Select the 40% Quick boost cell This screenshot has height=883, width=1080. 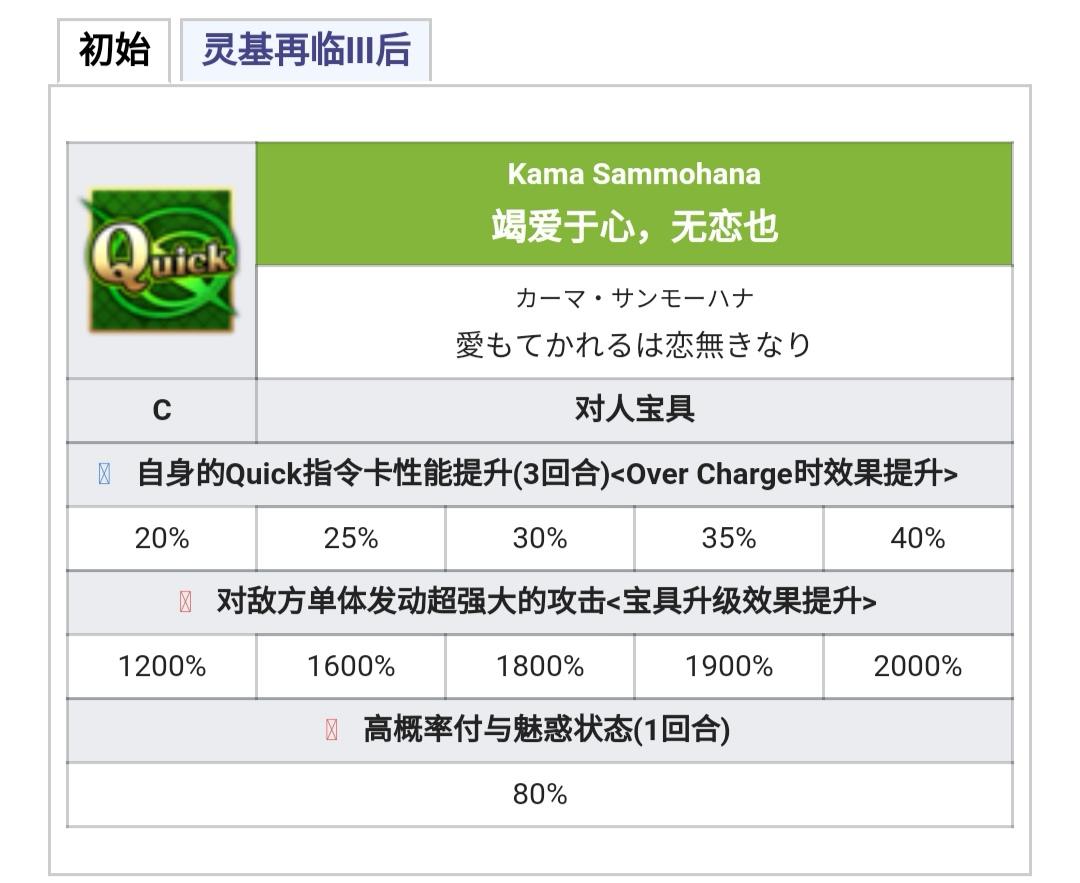918,539
